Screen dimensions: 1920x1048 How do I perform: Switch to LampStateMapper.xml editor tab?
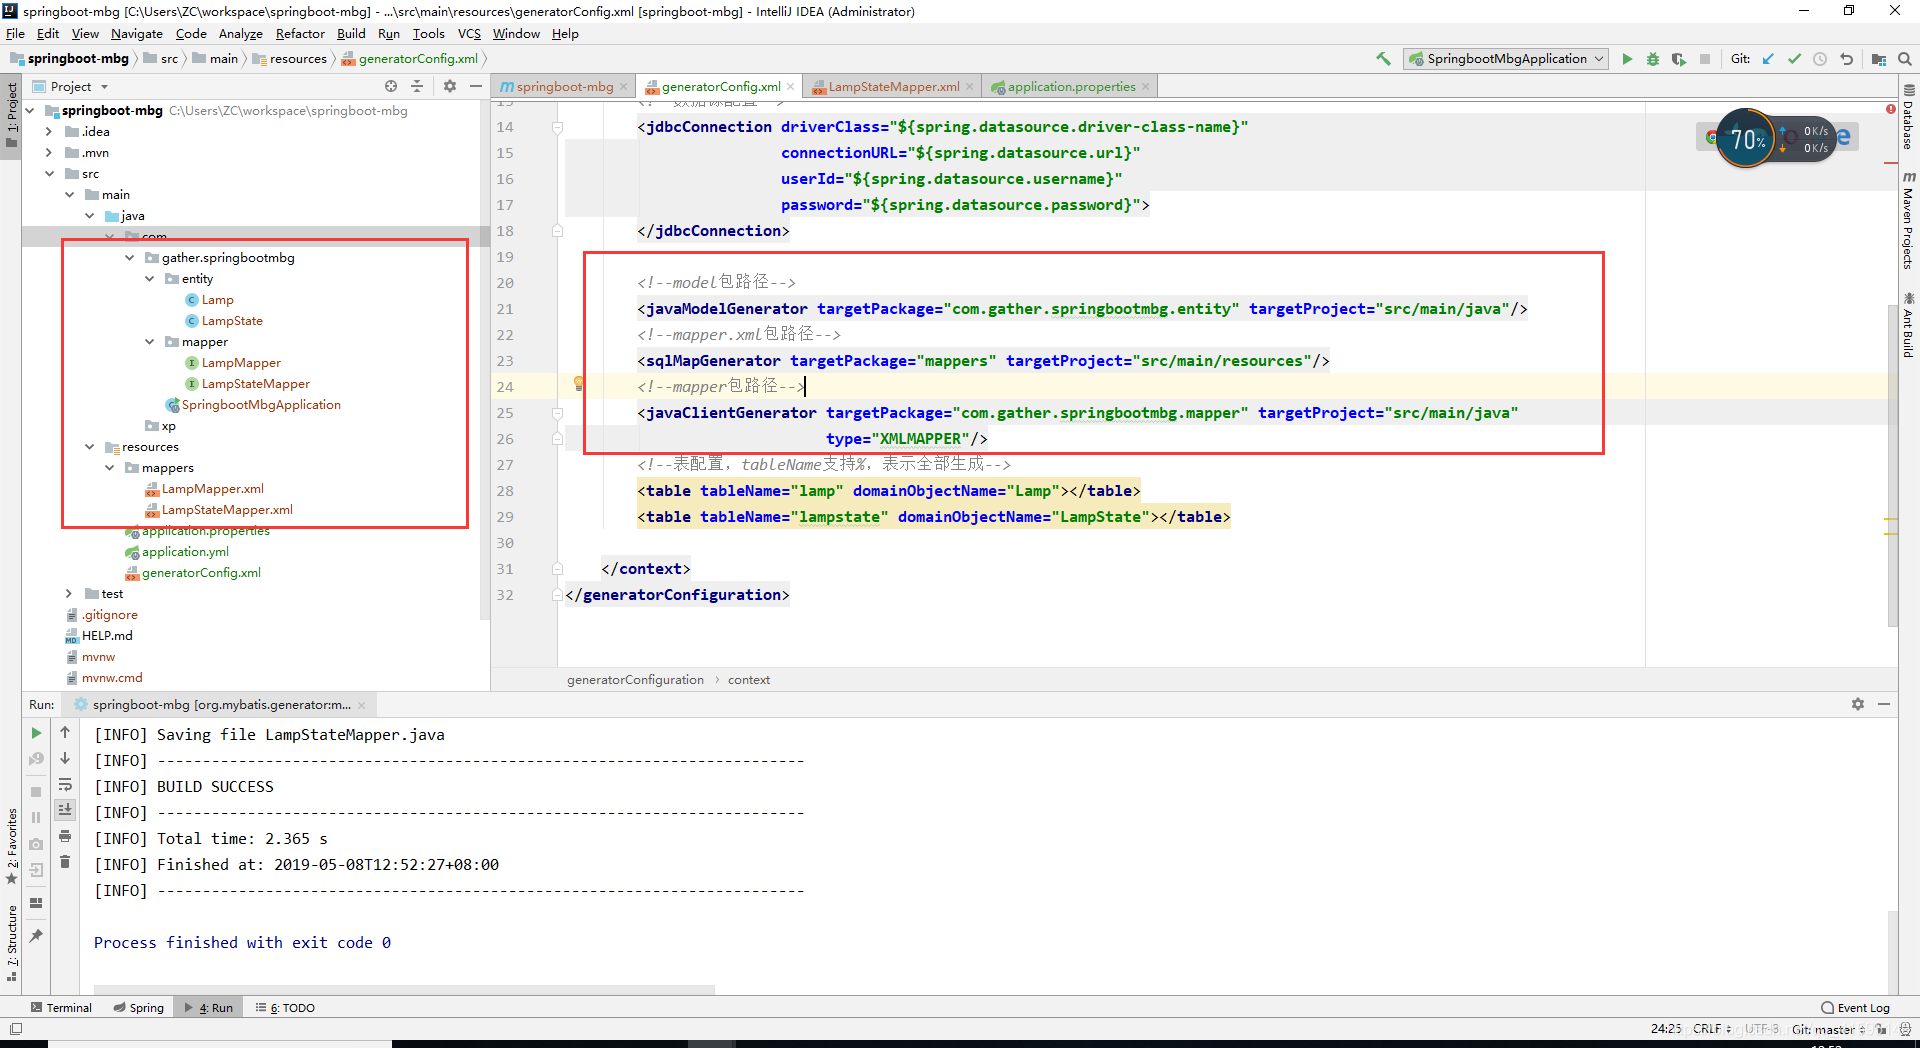coord(894,87)
